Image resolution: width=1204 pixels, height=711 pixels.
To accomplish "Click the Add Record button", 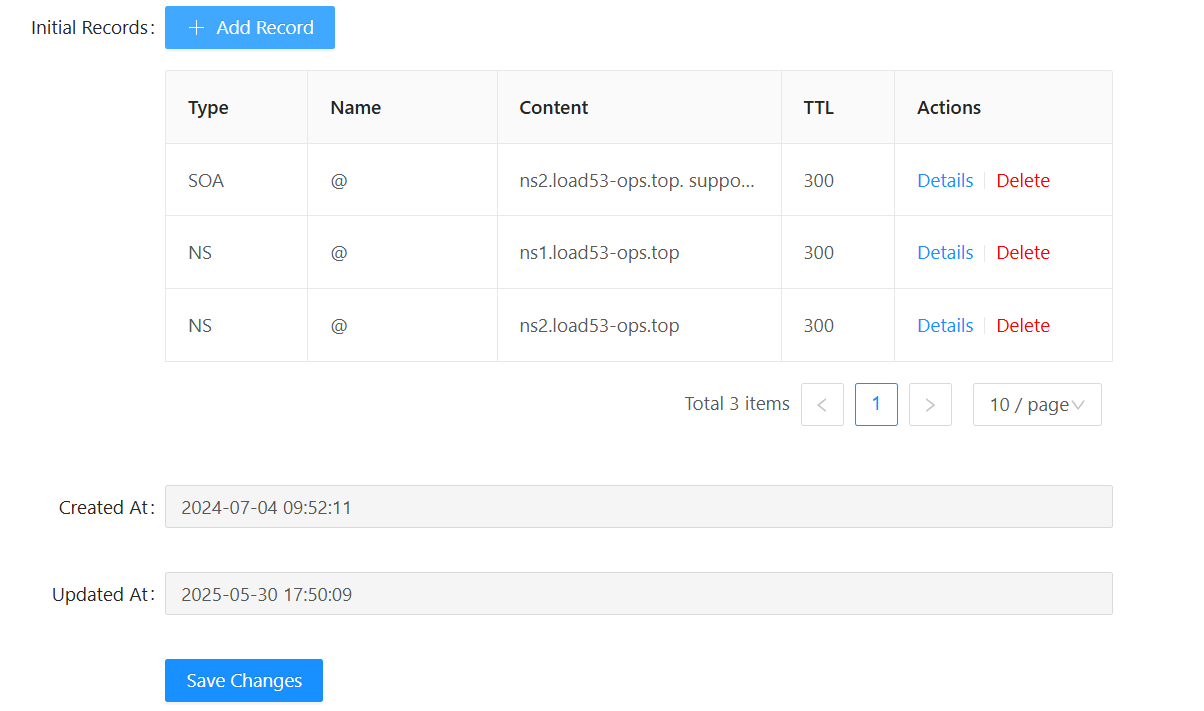I will tap(250, 28).
